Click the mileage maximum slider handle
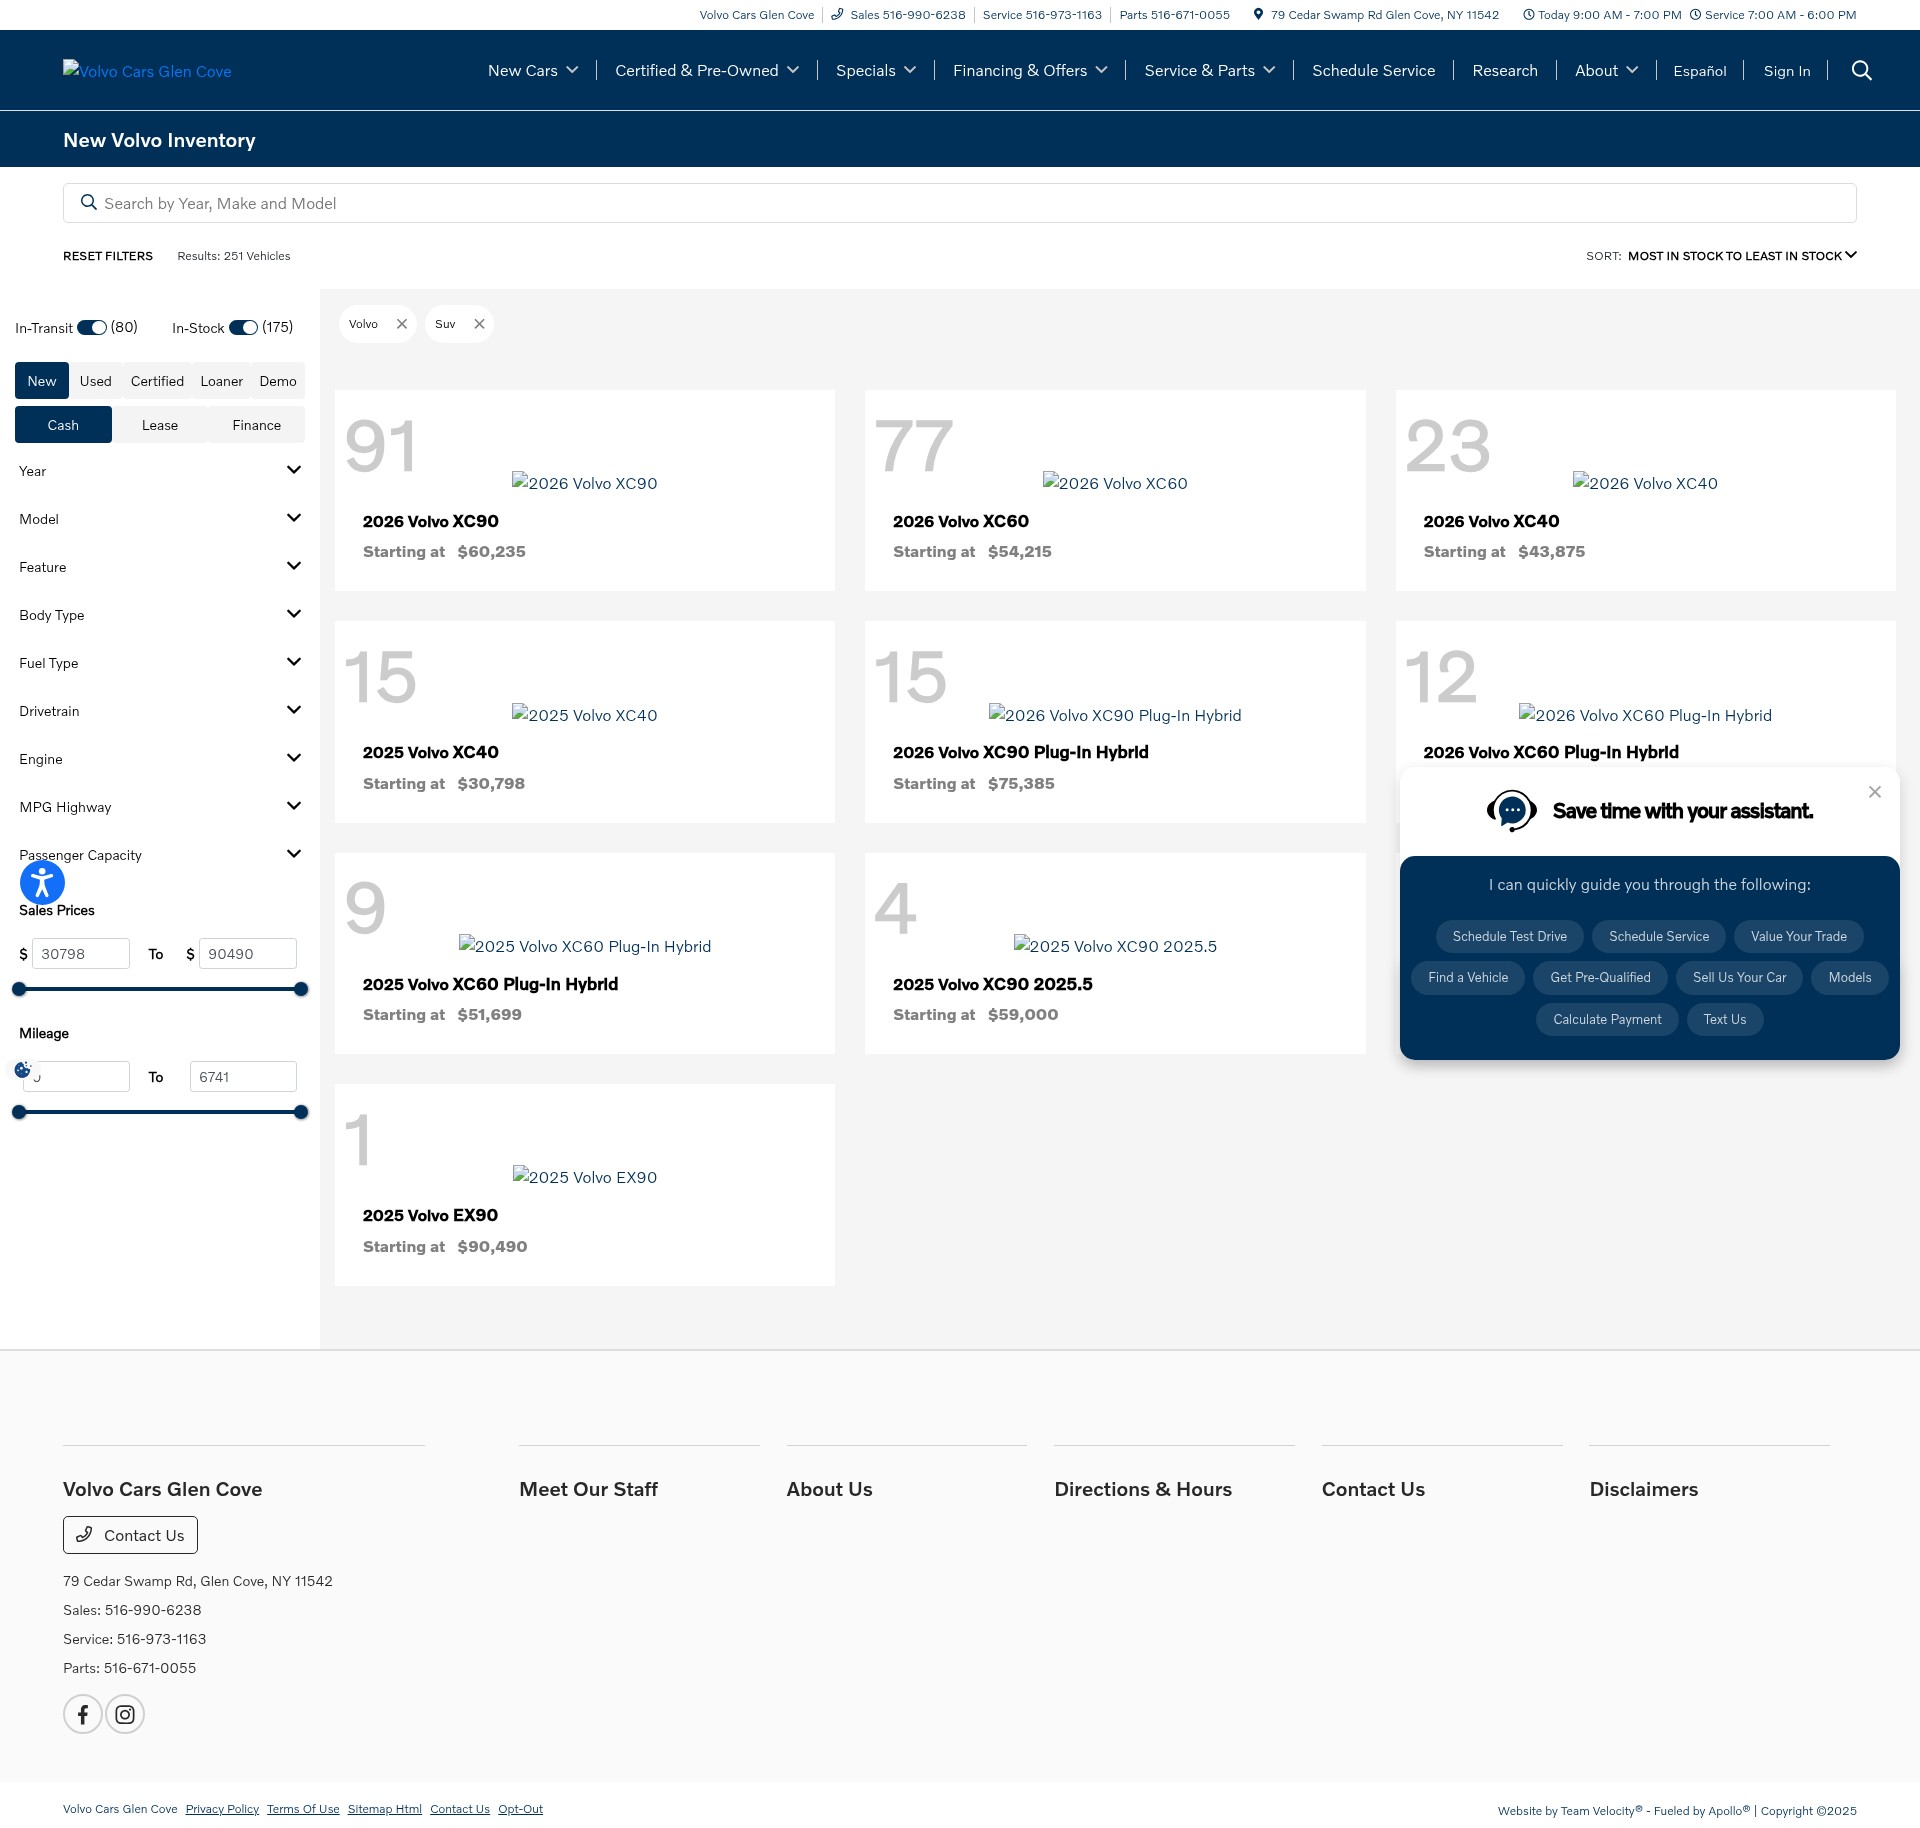Screen dimensions: 1920x1828 click(301, 1112)
